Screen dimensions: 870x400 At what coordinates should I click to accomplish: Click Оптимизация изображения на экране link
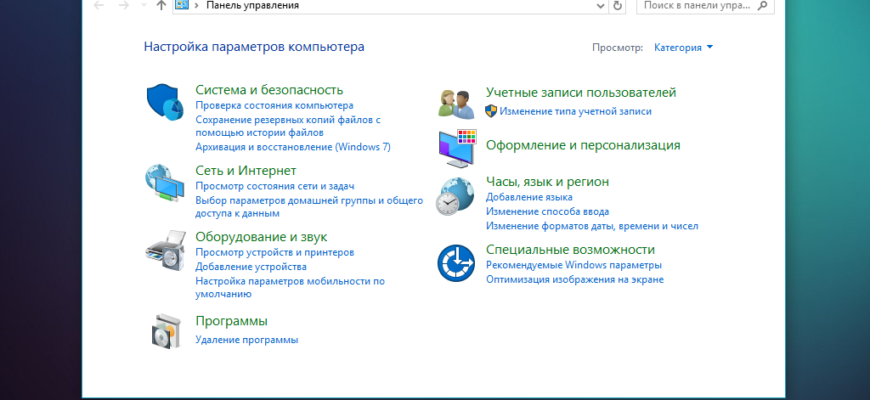pos(575,280)
